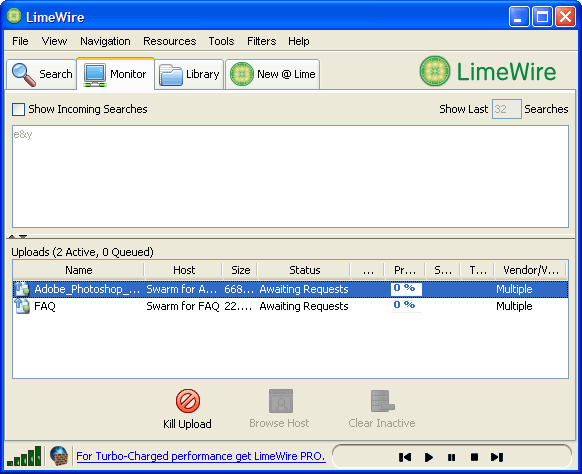Viewport: 582px width, 474px height.
Task: Click Multiple vendor cell in FAQ row
Action: tap(514, 306)
